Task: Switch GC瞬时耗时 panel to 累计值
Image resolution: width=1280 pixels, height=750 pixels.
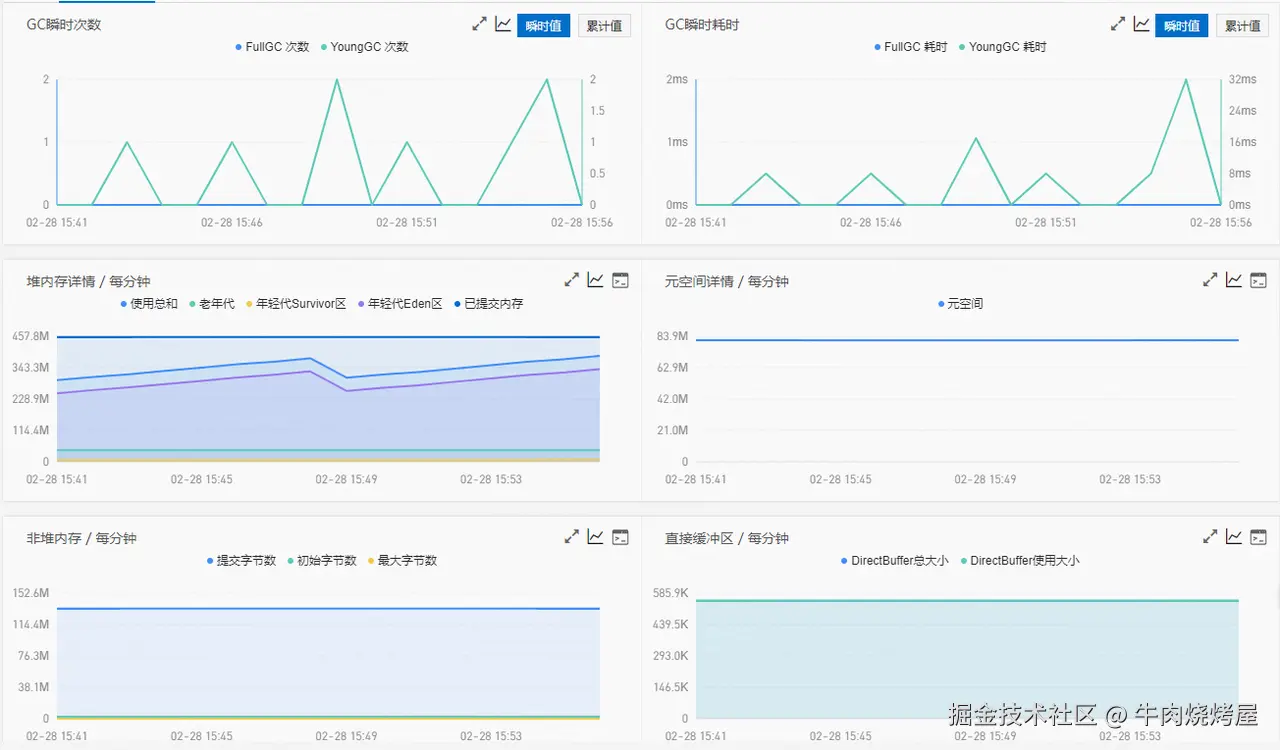Action: coord(1243,26)
